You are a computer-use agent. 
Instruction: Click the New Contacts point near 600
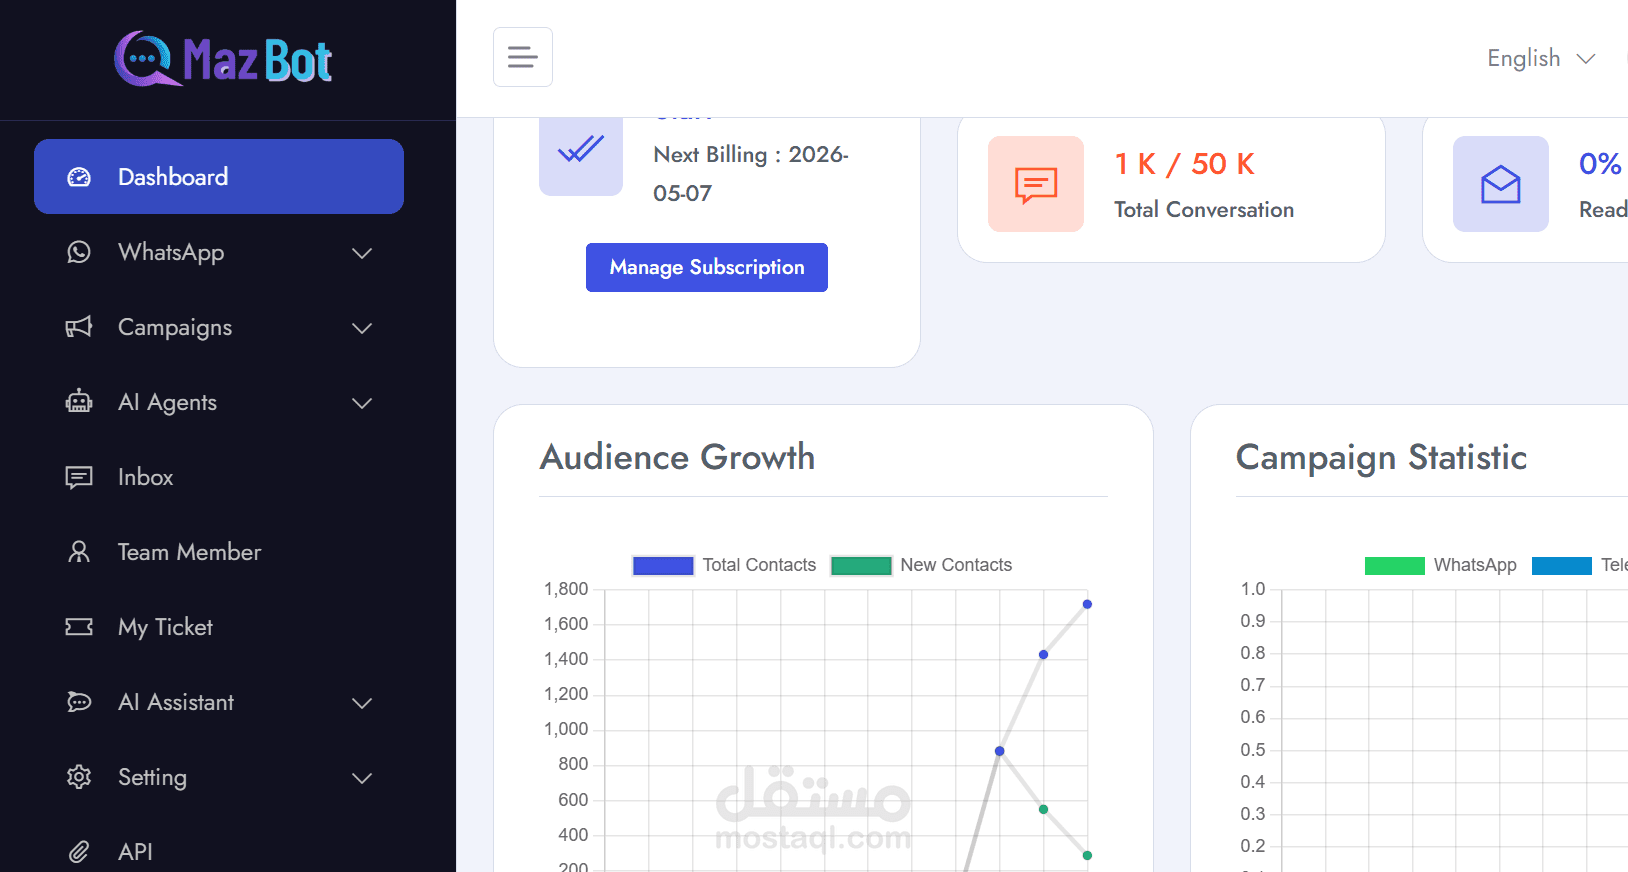coord(1043,809)
